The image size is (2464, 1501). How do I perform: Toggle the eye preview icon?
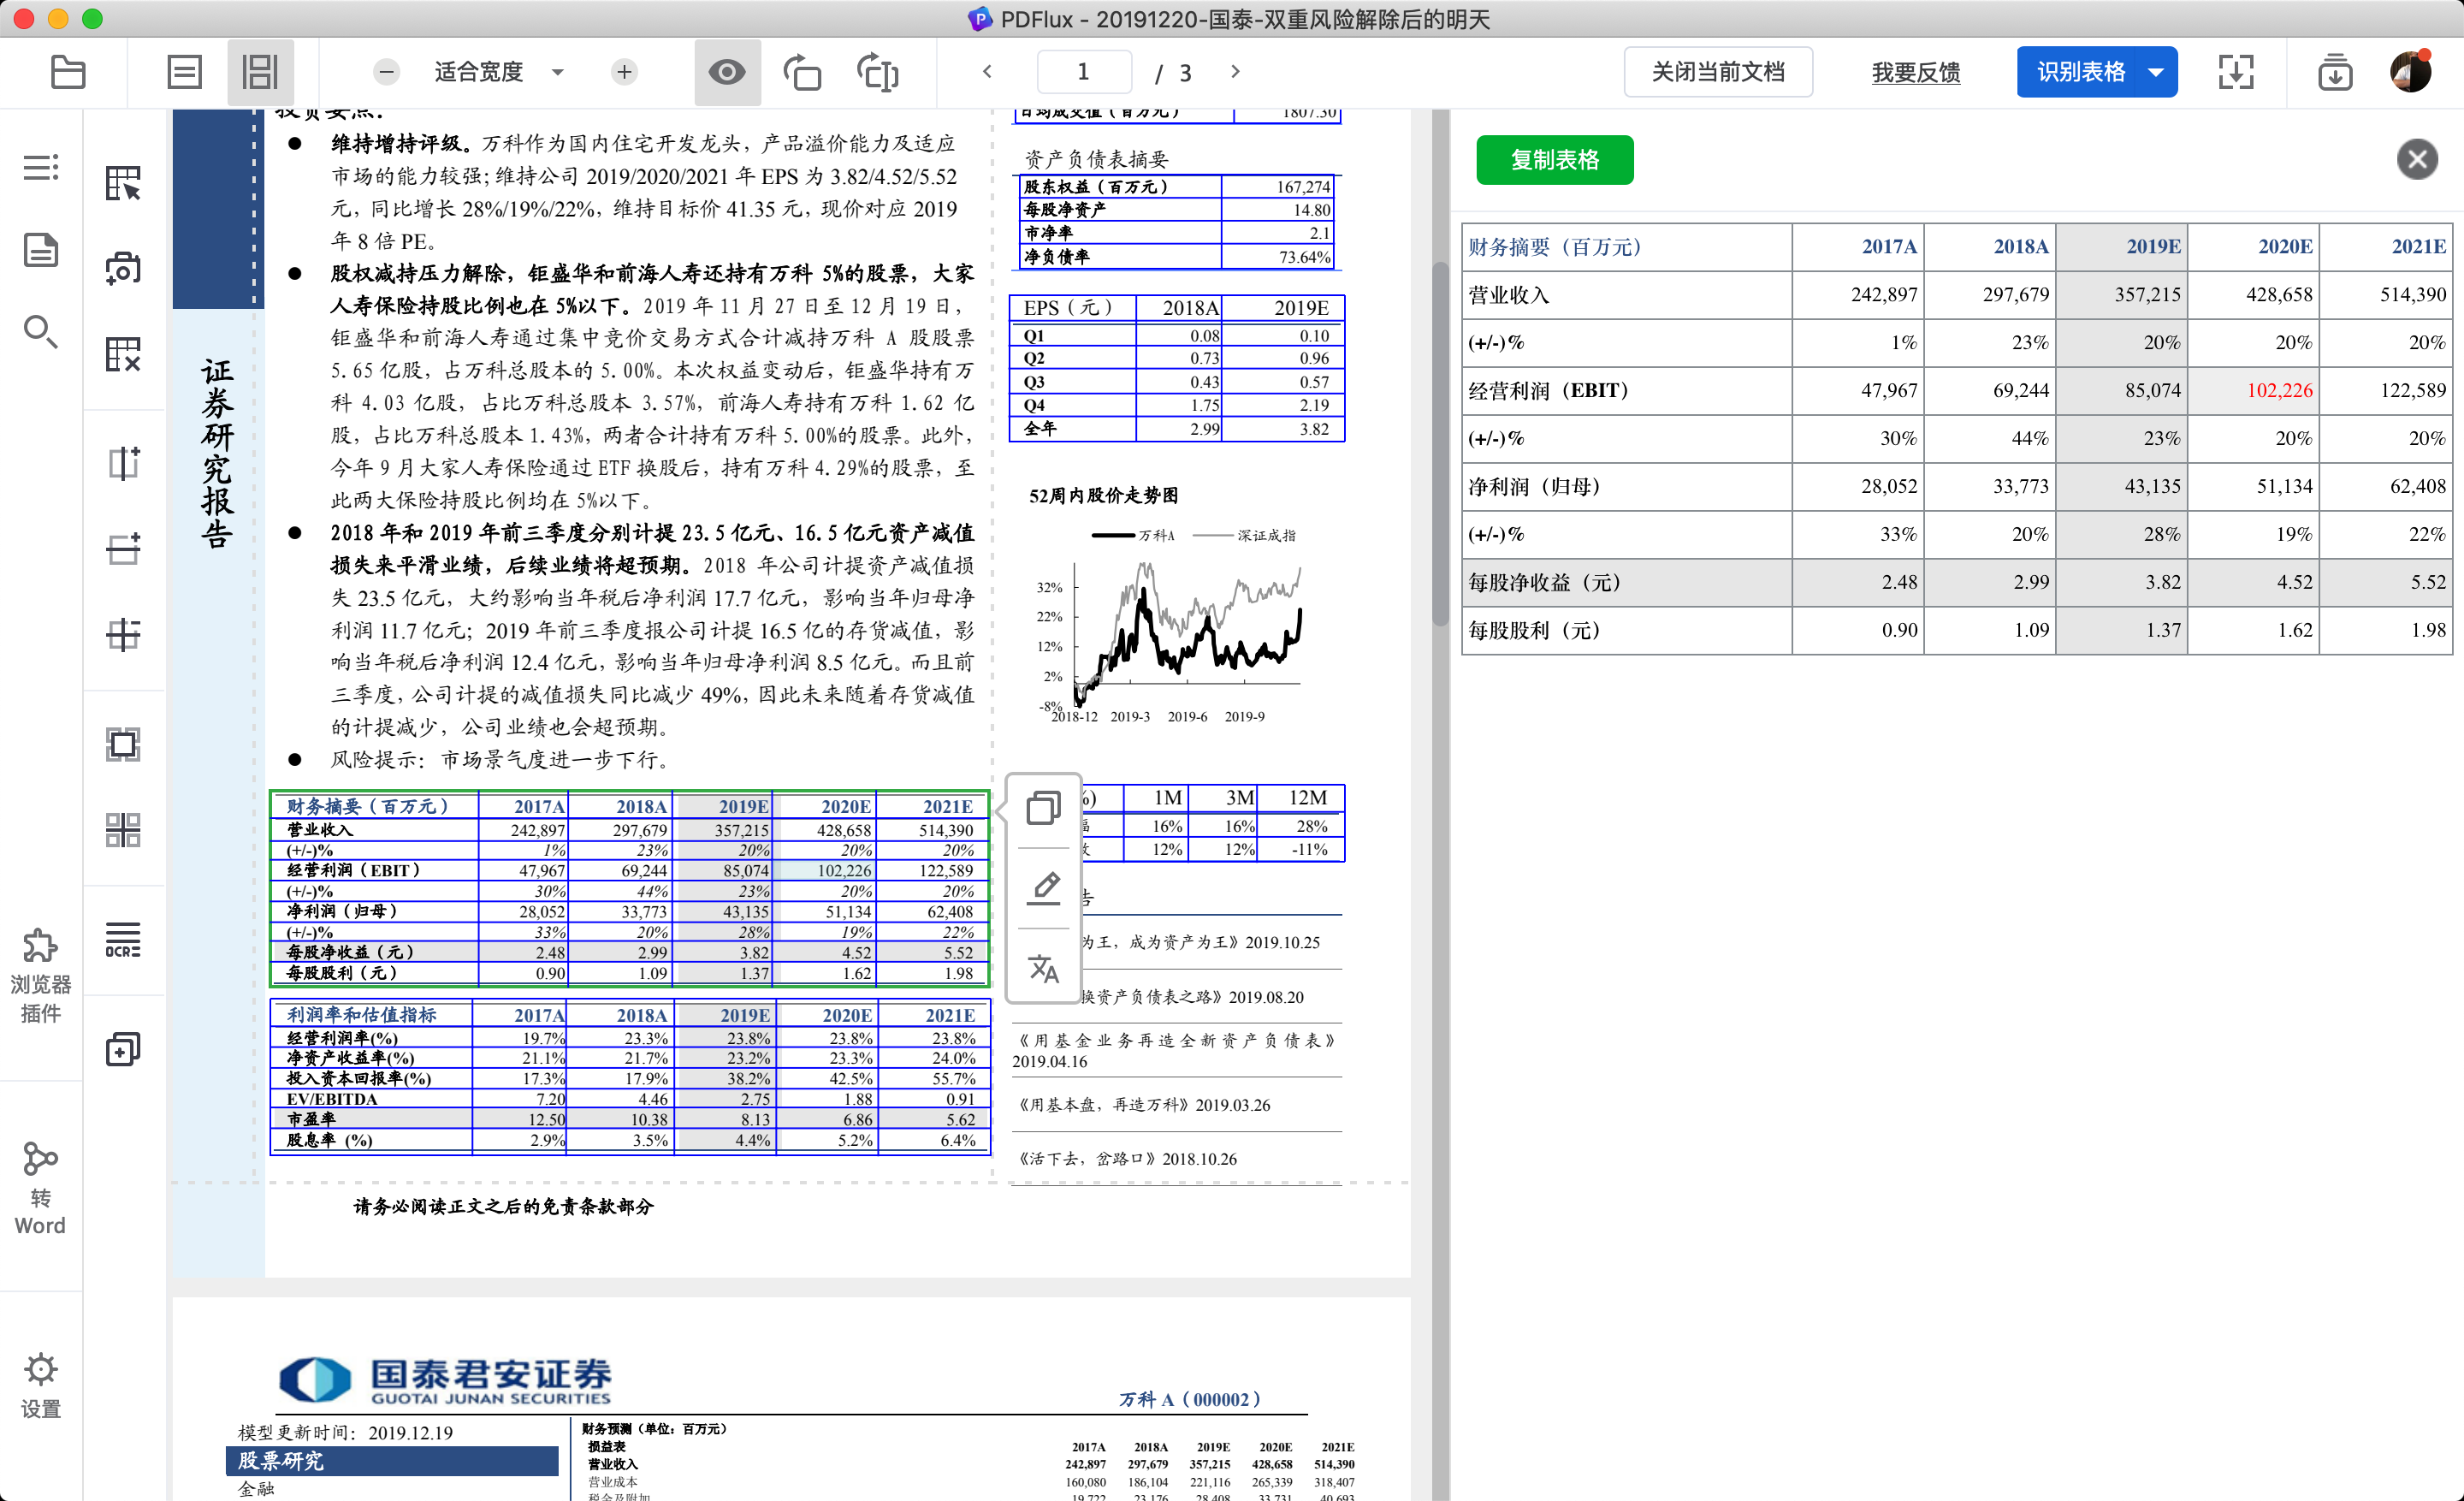(x=727, y=72)
